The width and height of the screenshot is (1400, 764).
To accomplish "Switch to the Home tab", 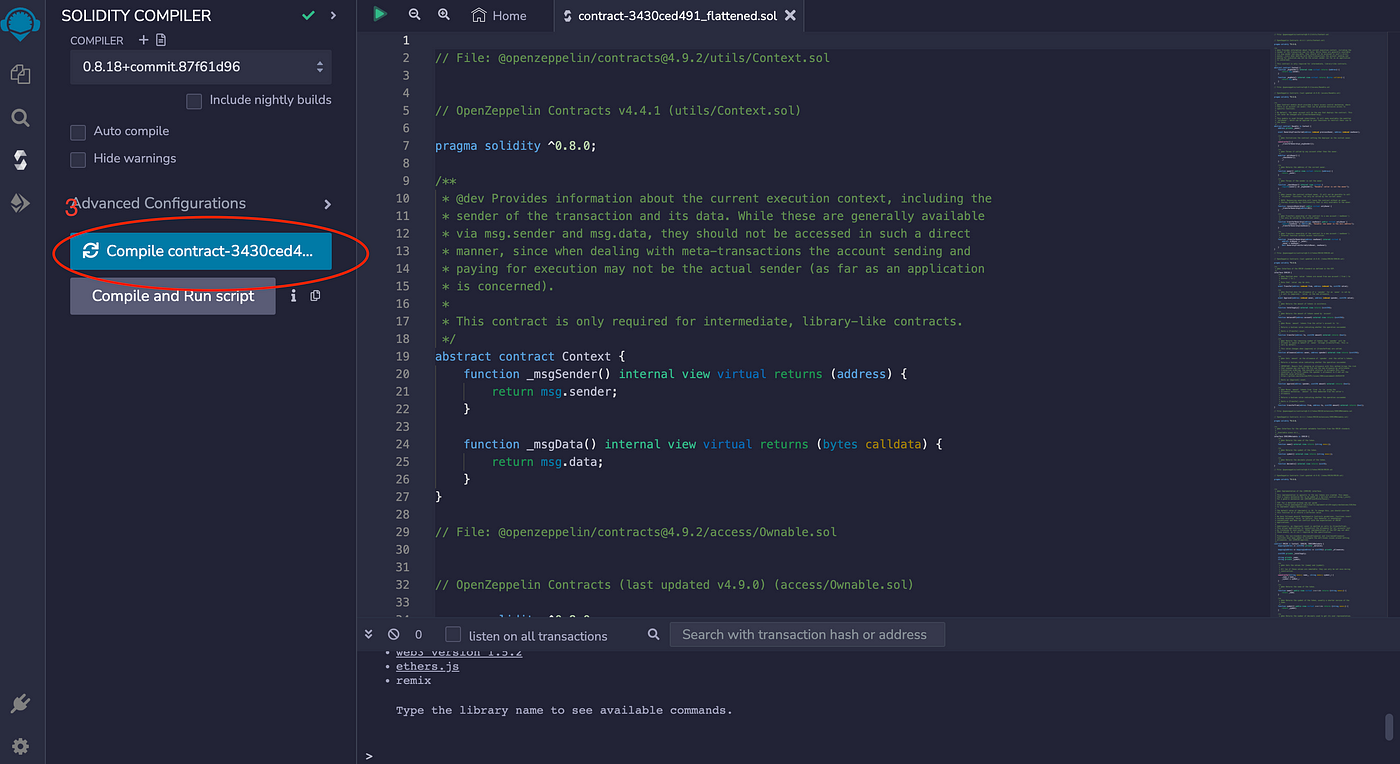I will 498,15.
